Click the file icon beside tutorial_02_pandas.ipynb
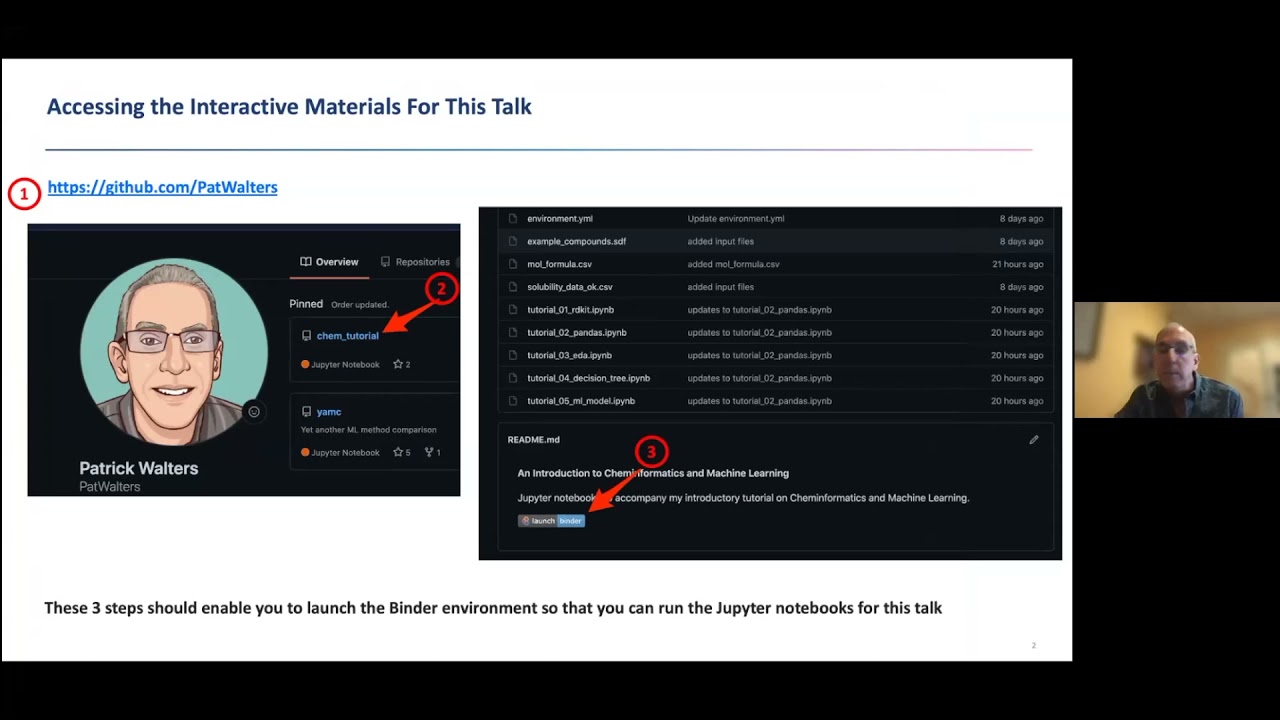Image resolution: width=1280 pixels, height=720 pixels. (513, 333)
